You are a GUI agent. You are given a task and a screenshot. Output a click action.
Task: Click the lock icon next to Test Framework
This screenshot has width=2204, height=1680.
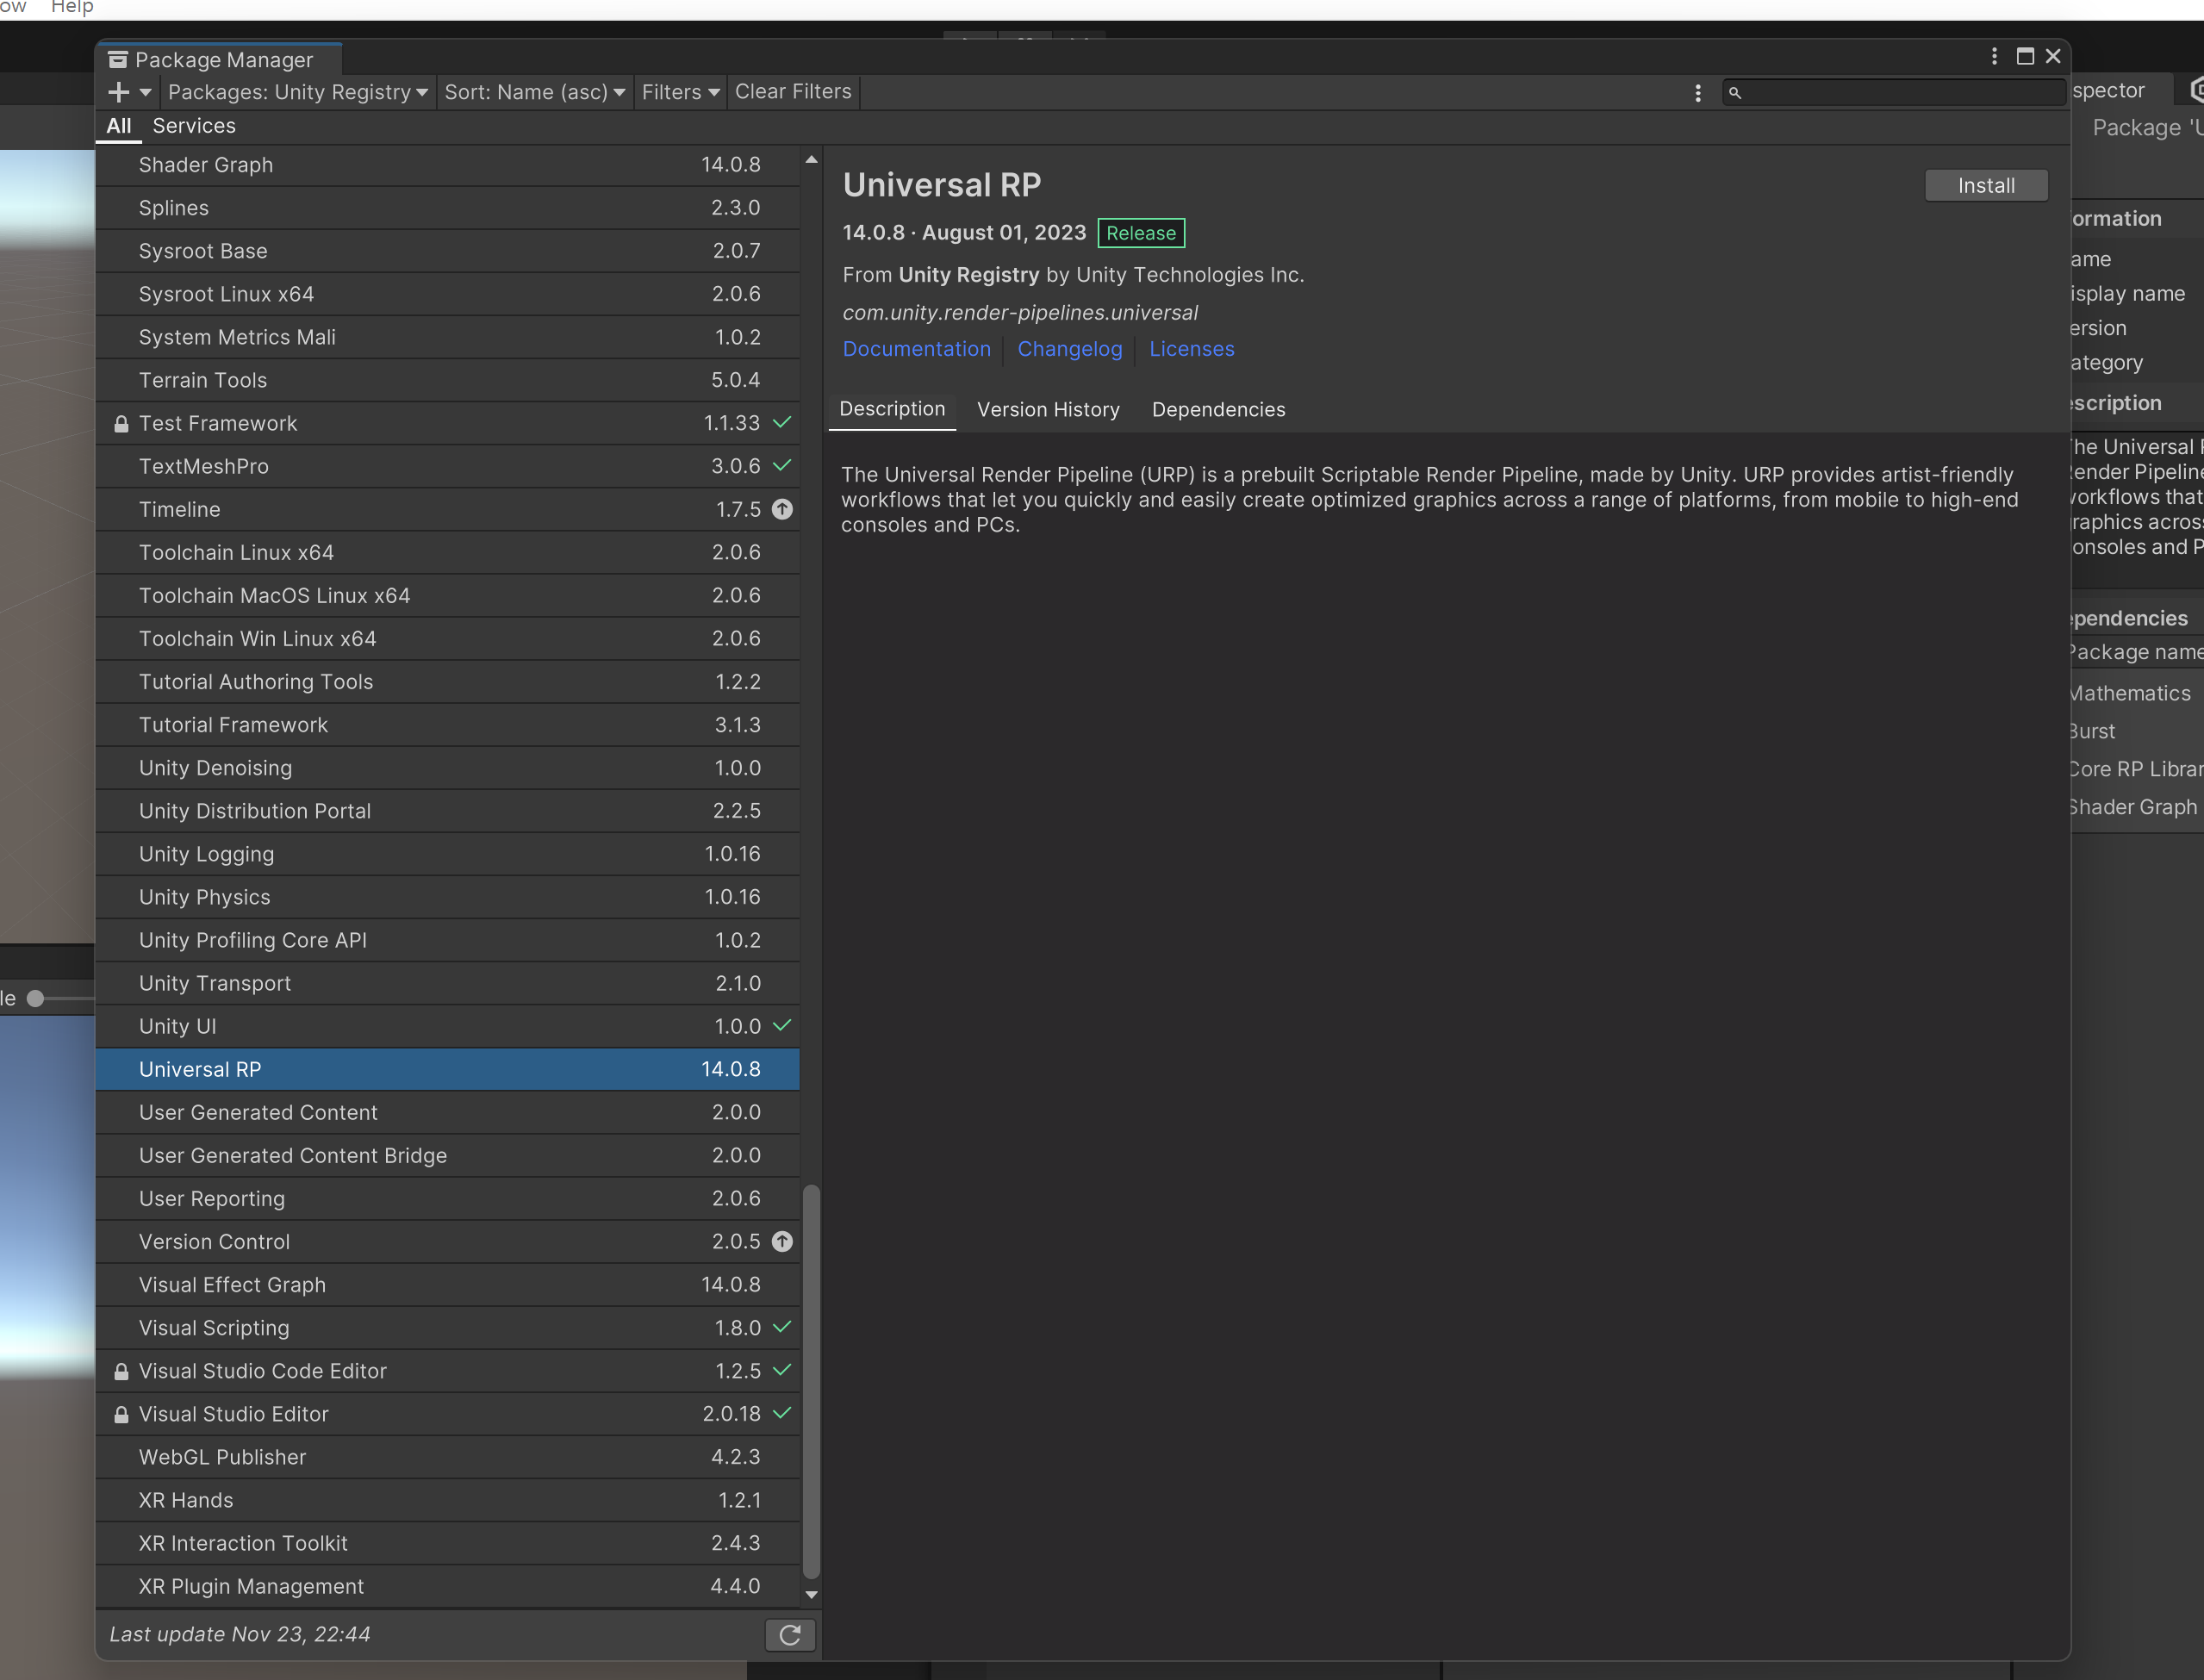pos(121,424)
